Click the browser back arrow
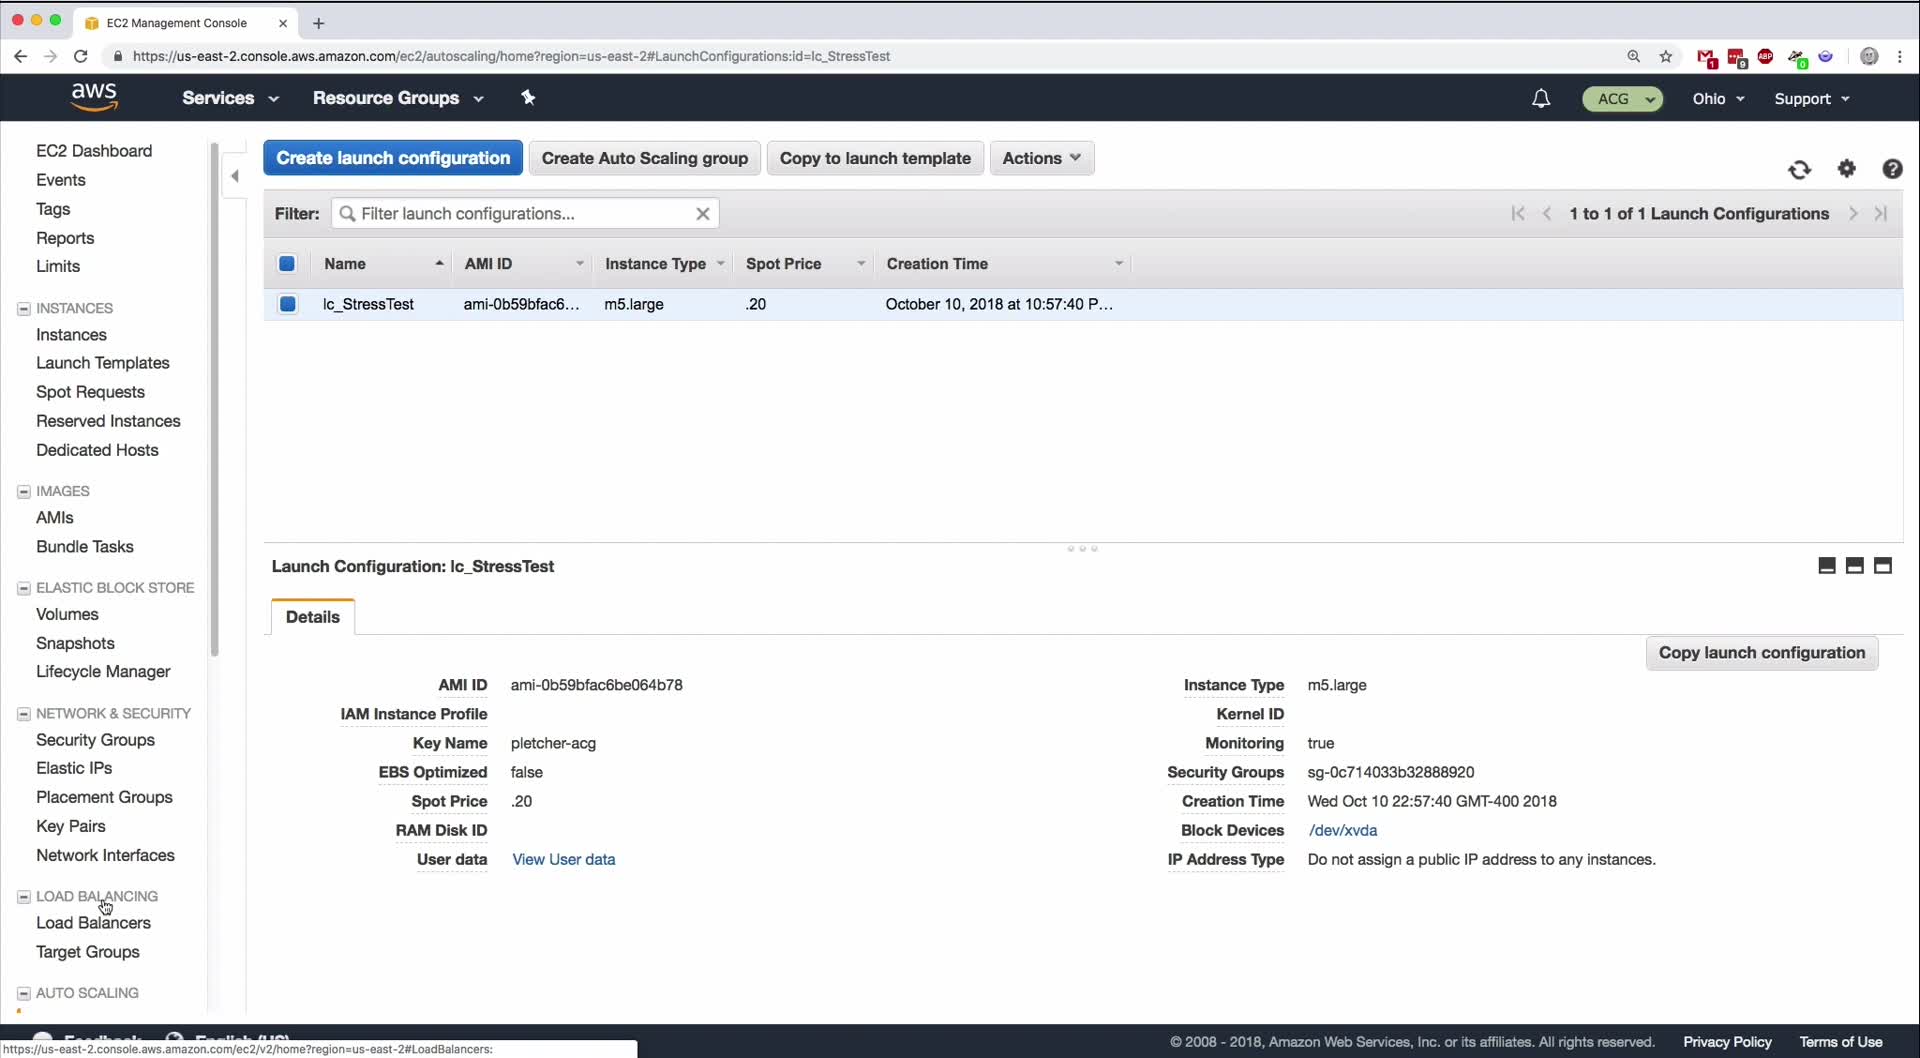Image resolution: width=1920 pixels, height=1058 pixels. point(21,56)
